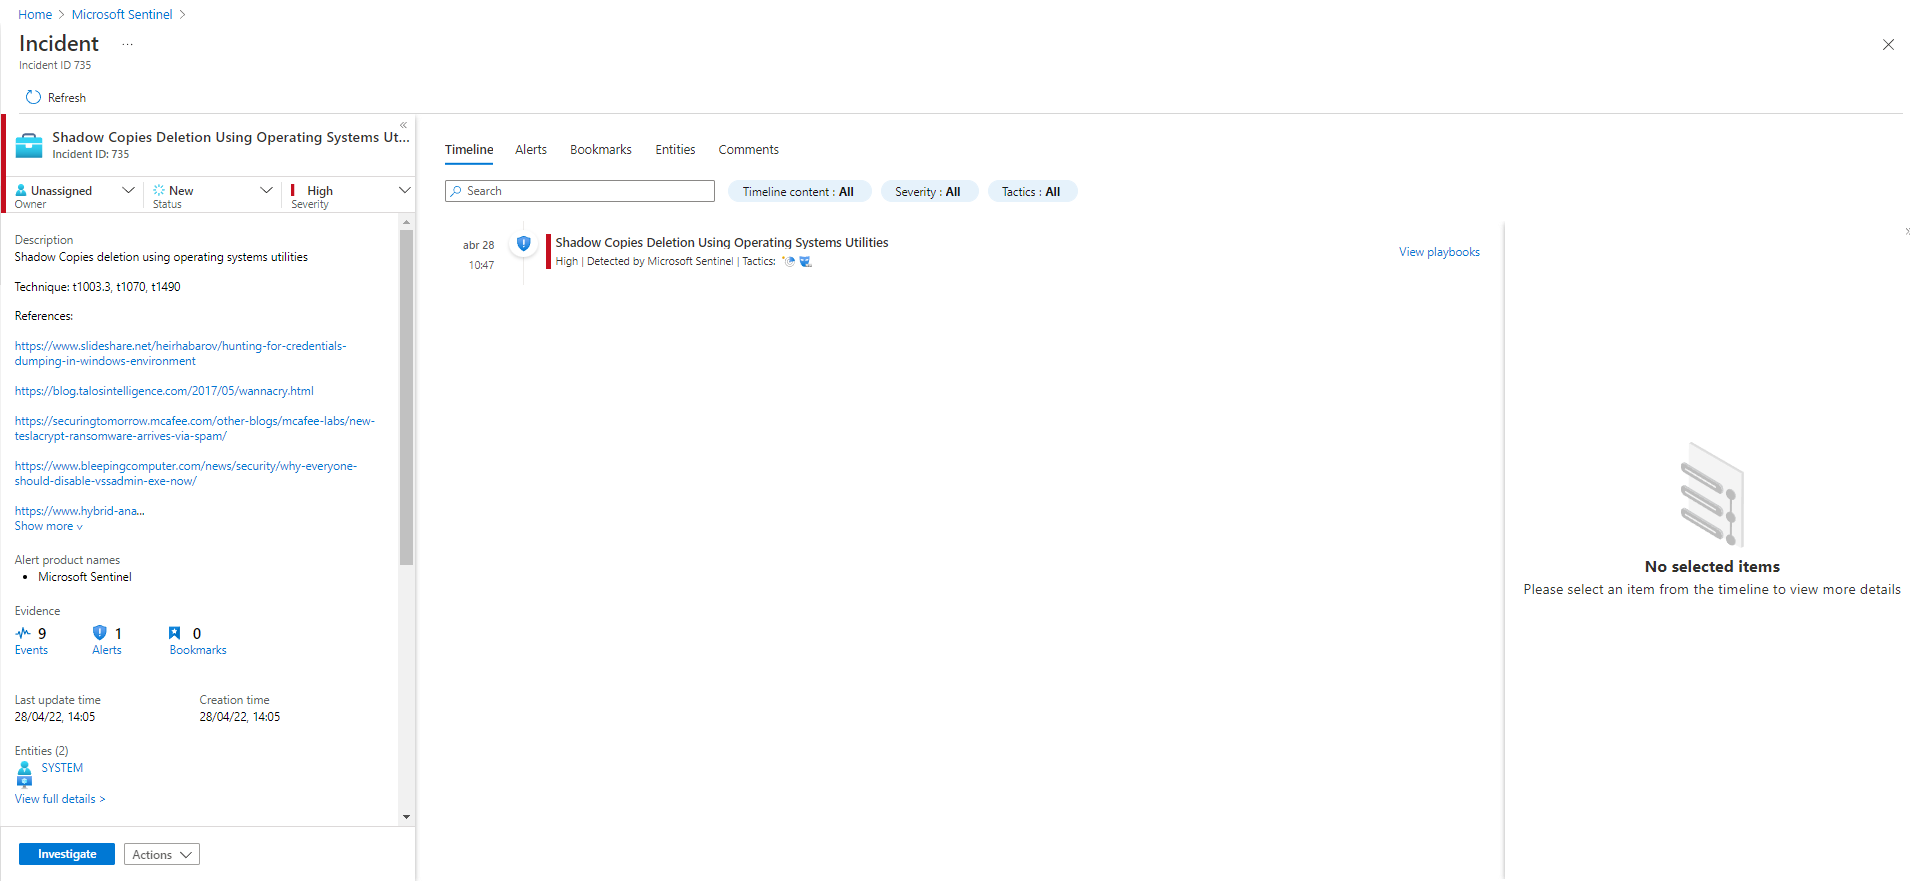Viewport: 1910px width, 881px height.
Task: Click the SYSTEM entity account icon
Action: (x=25, y=773)
